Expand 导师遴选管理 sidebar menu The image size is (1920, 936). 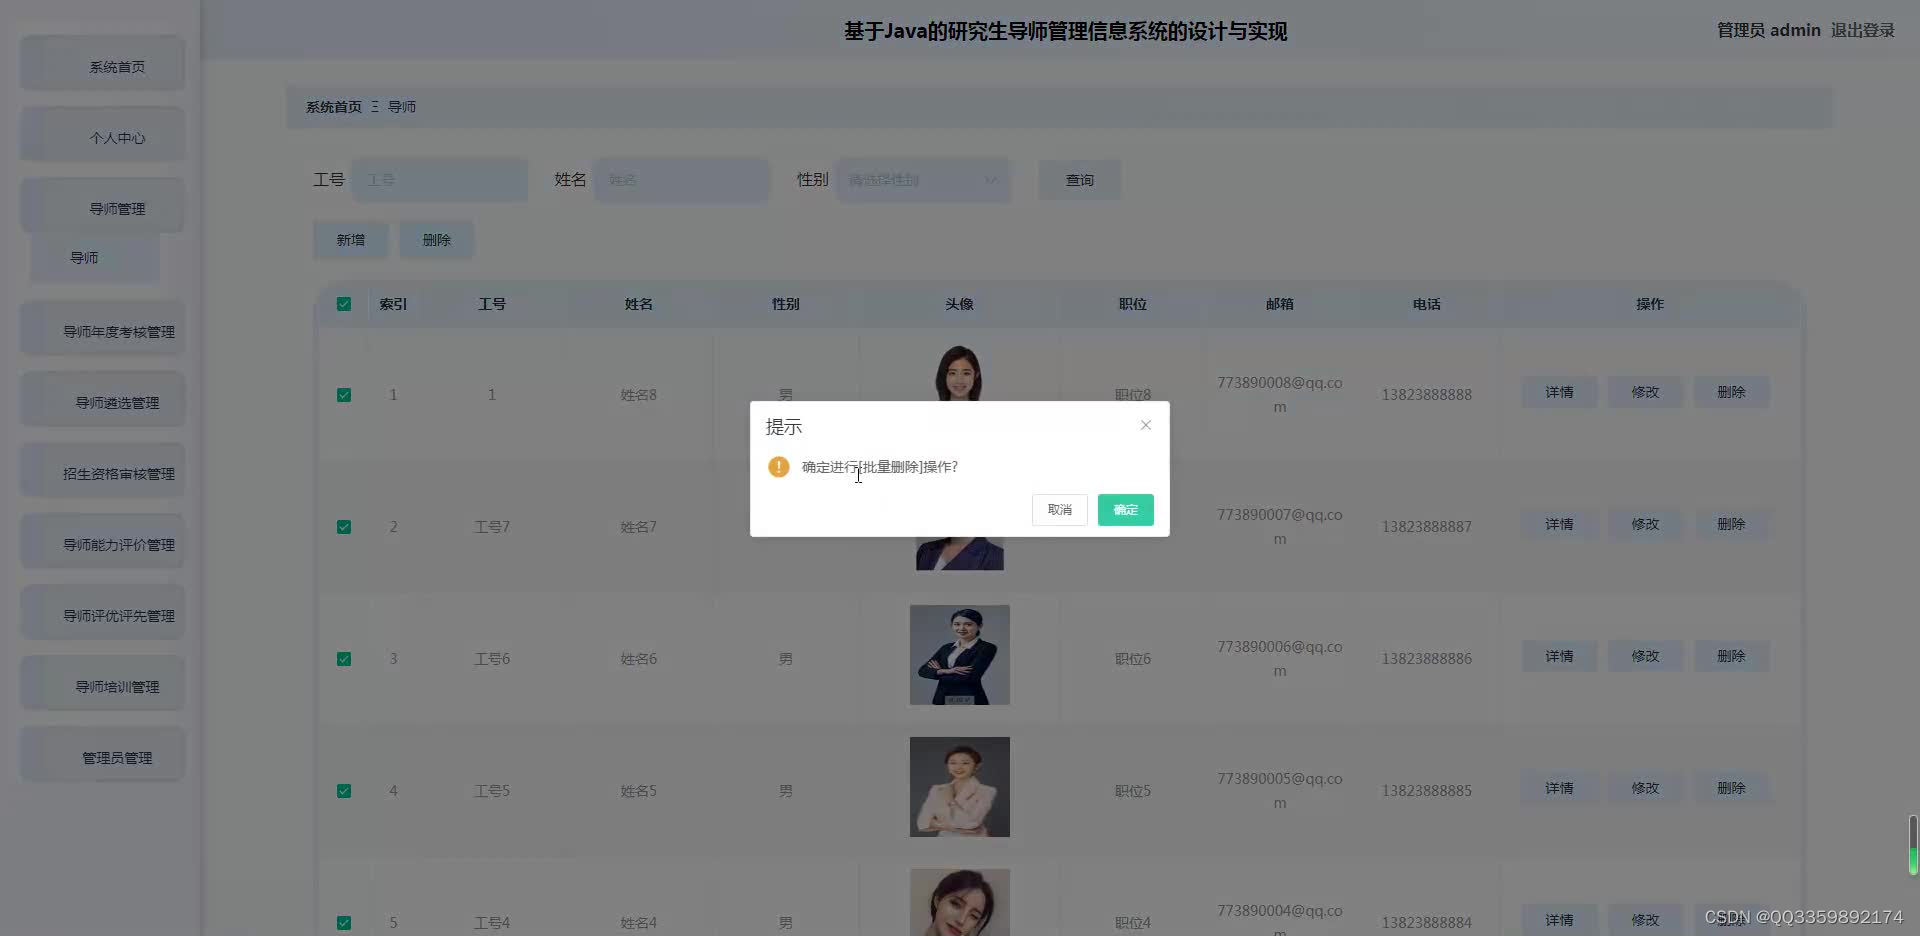click(x=103, y=400)
